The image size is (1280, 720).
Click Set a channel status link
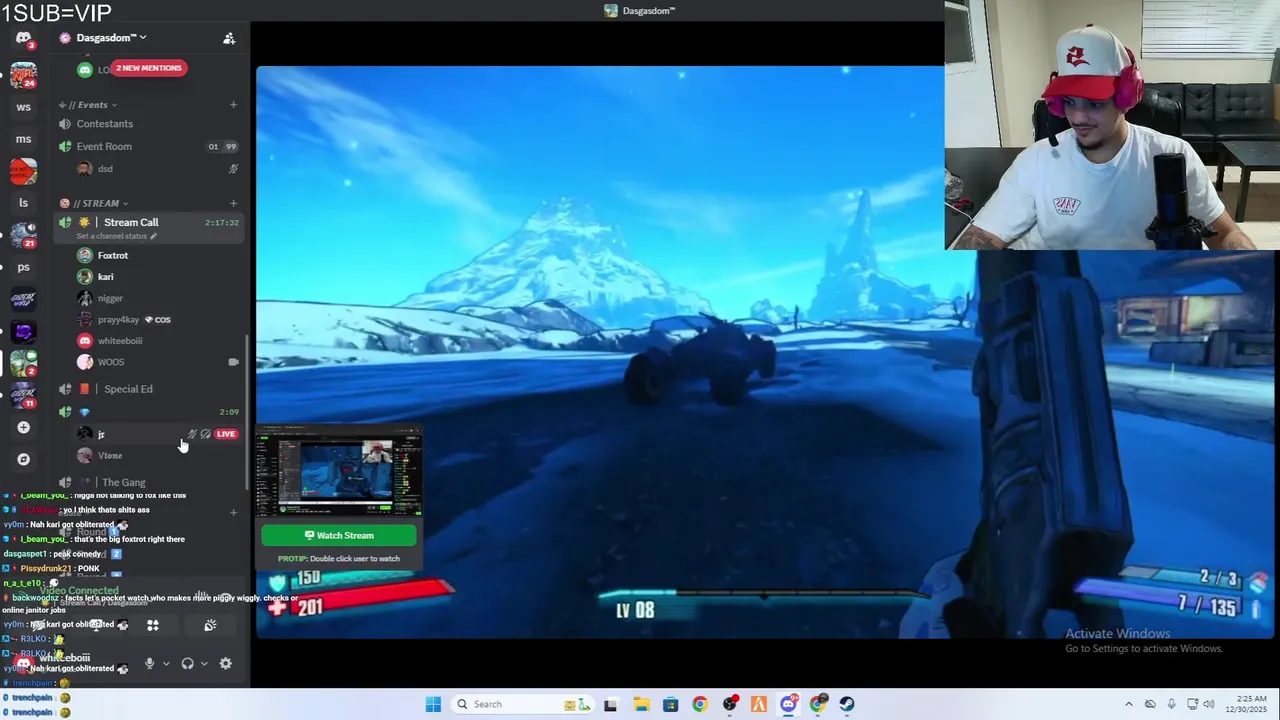[116, 236]
